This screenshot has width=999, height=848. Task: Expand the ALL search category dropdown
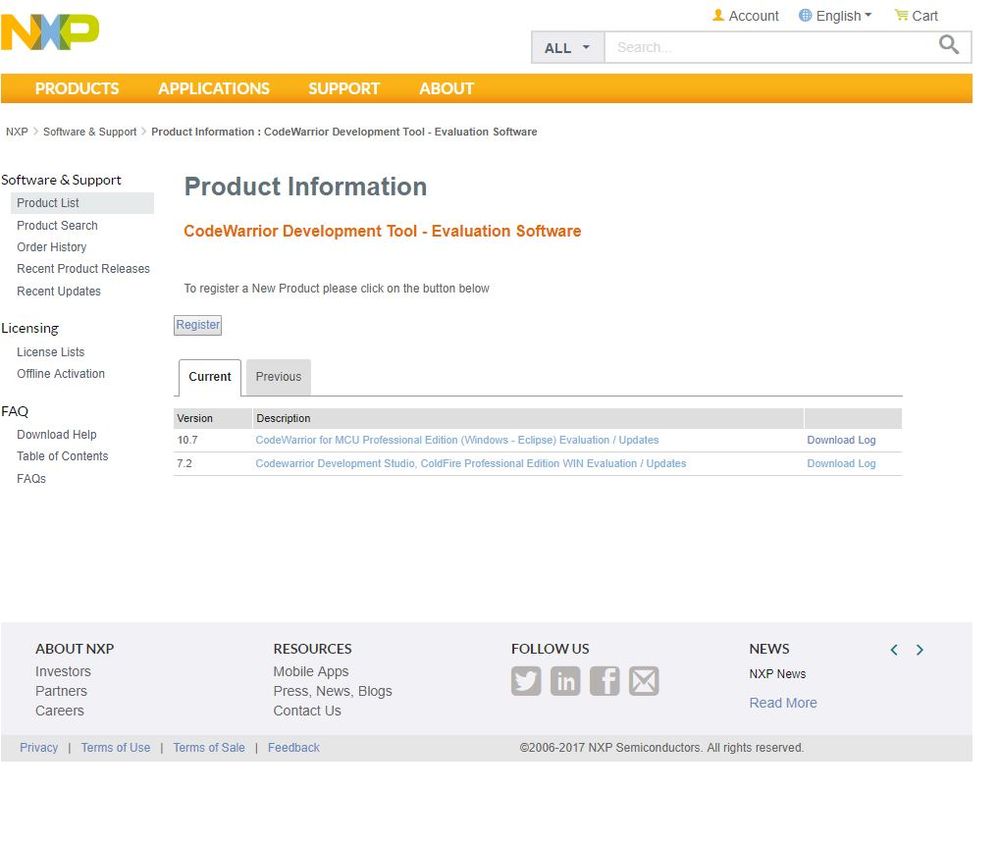point(567,48)
